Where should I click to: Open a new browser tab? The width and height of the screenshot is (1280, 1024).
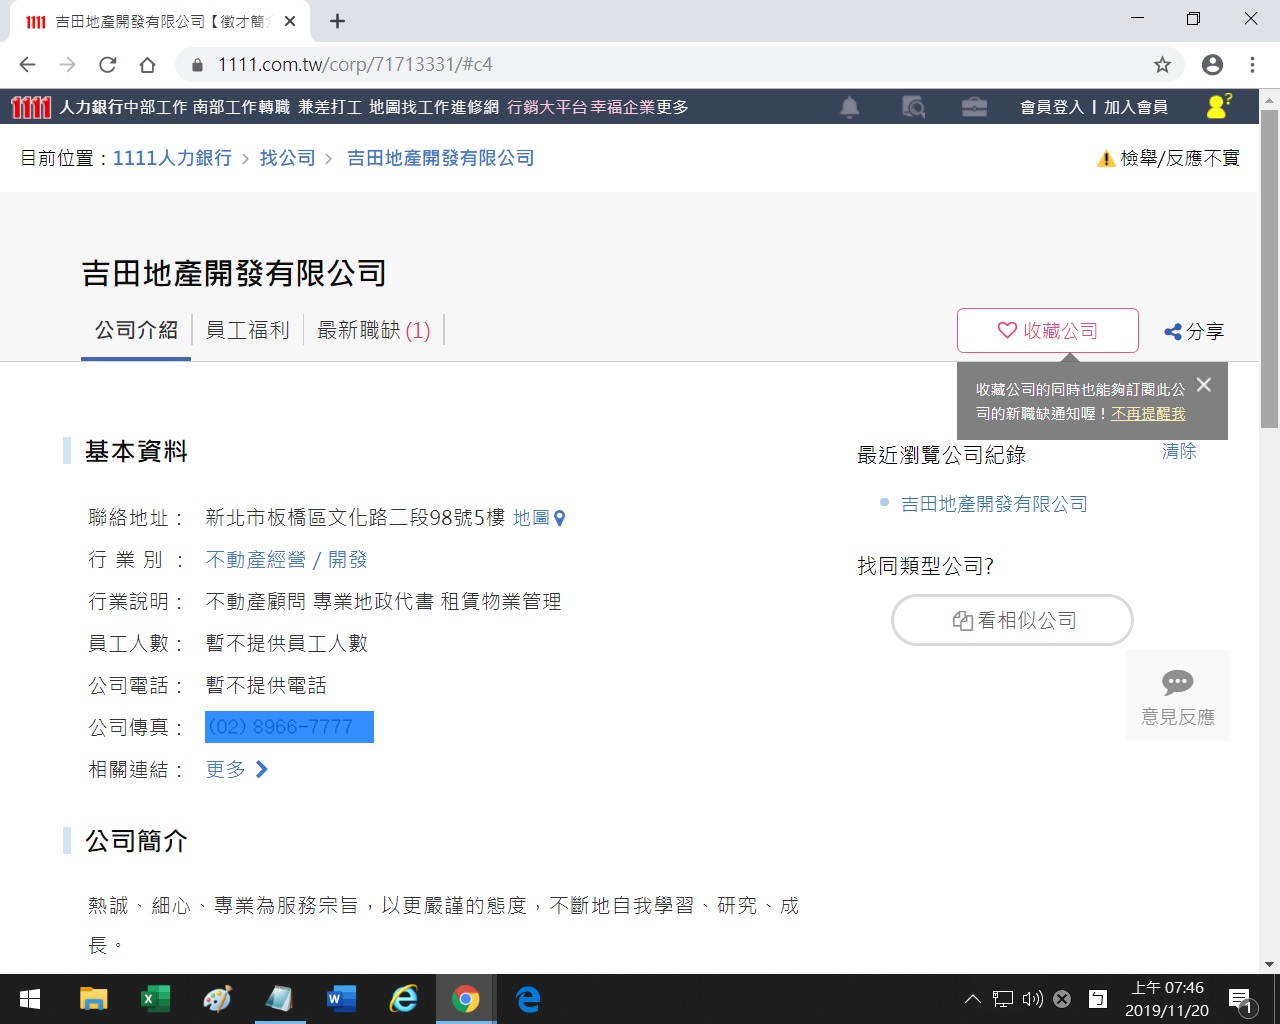point(337,21)
